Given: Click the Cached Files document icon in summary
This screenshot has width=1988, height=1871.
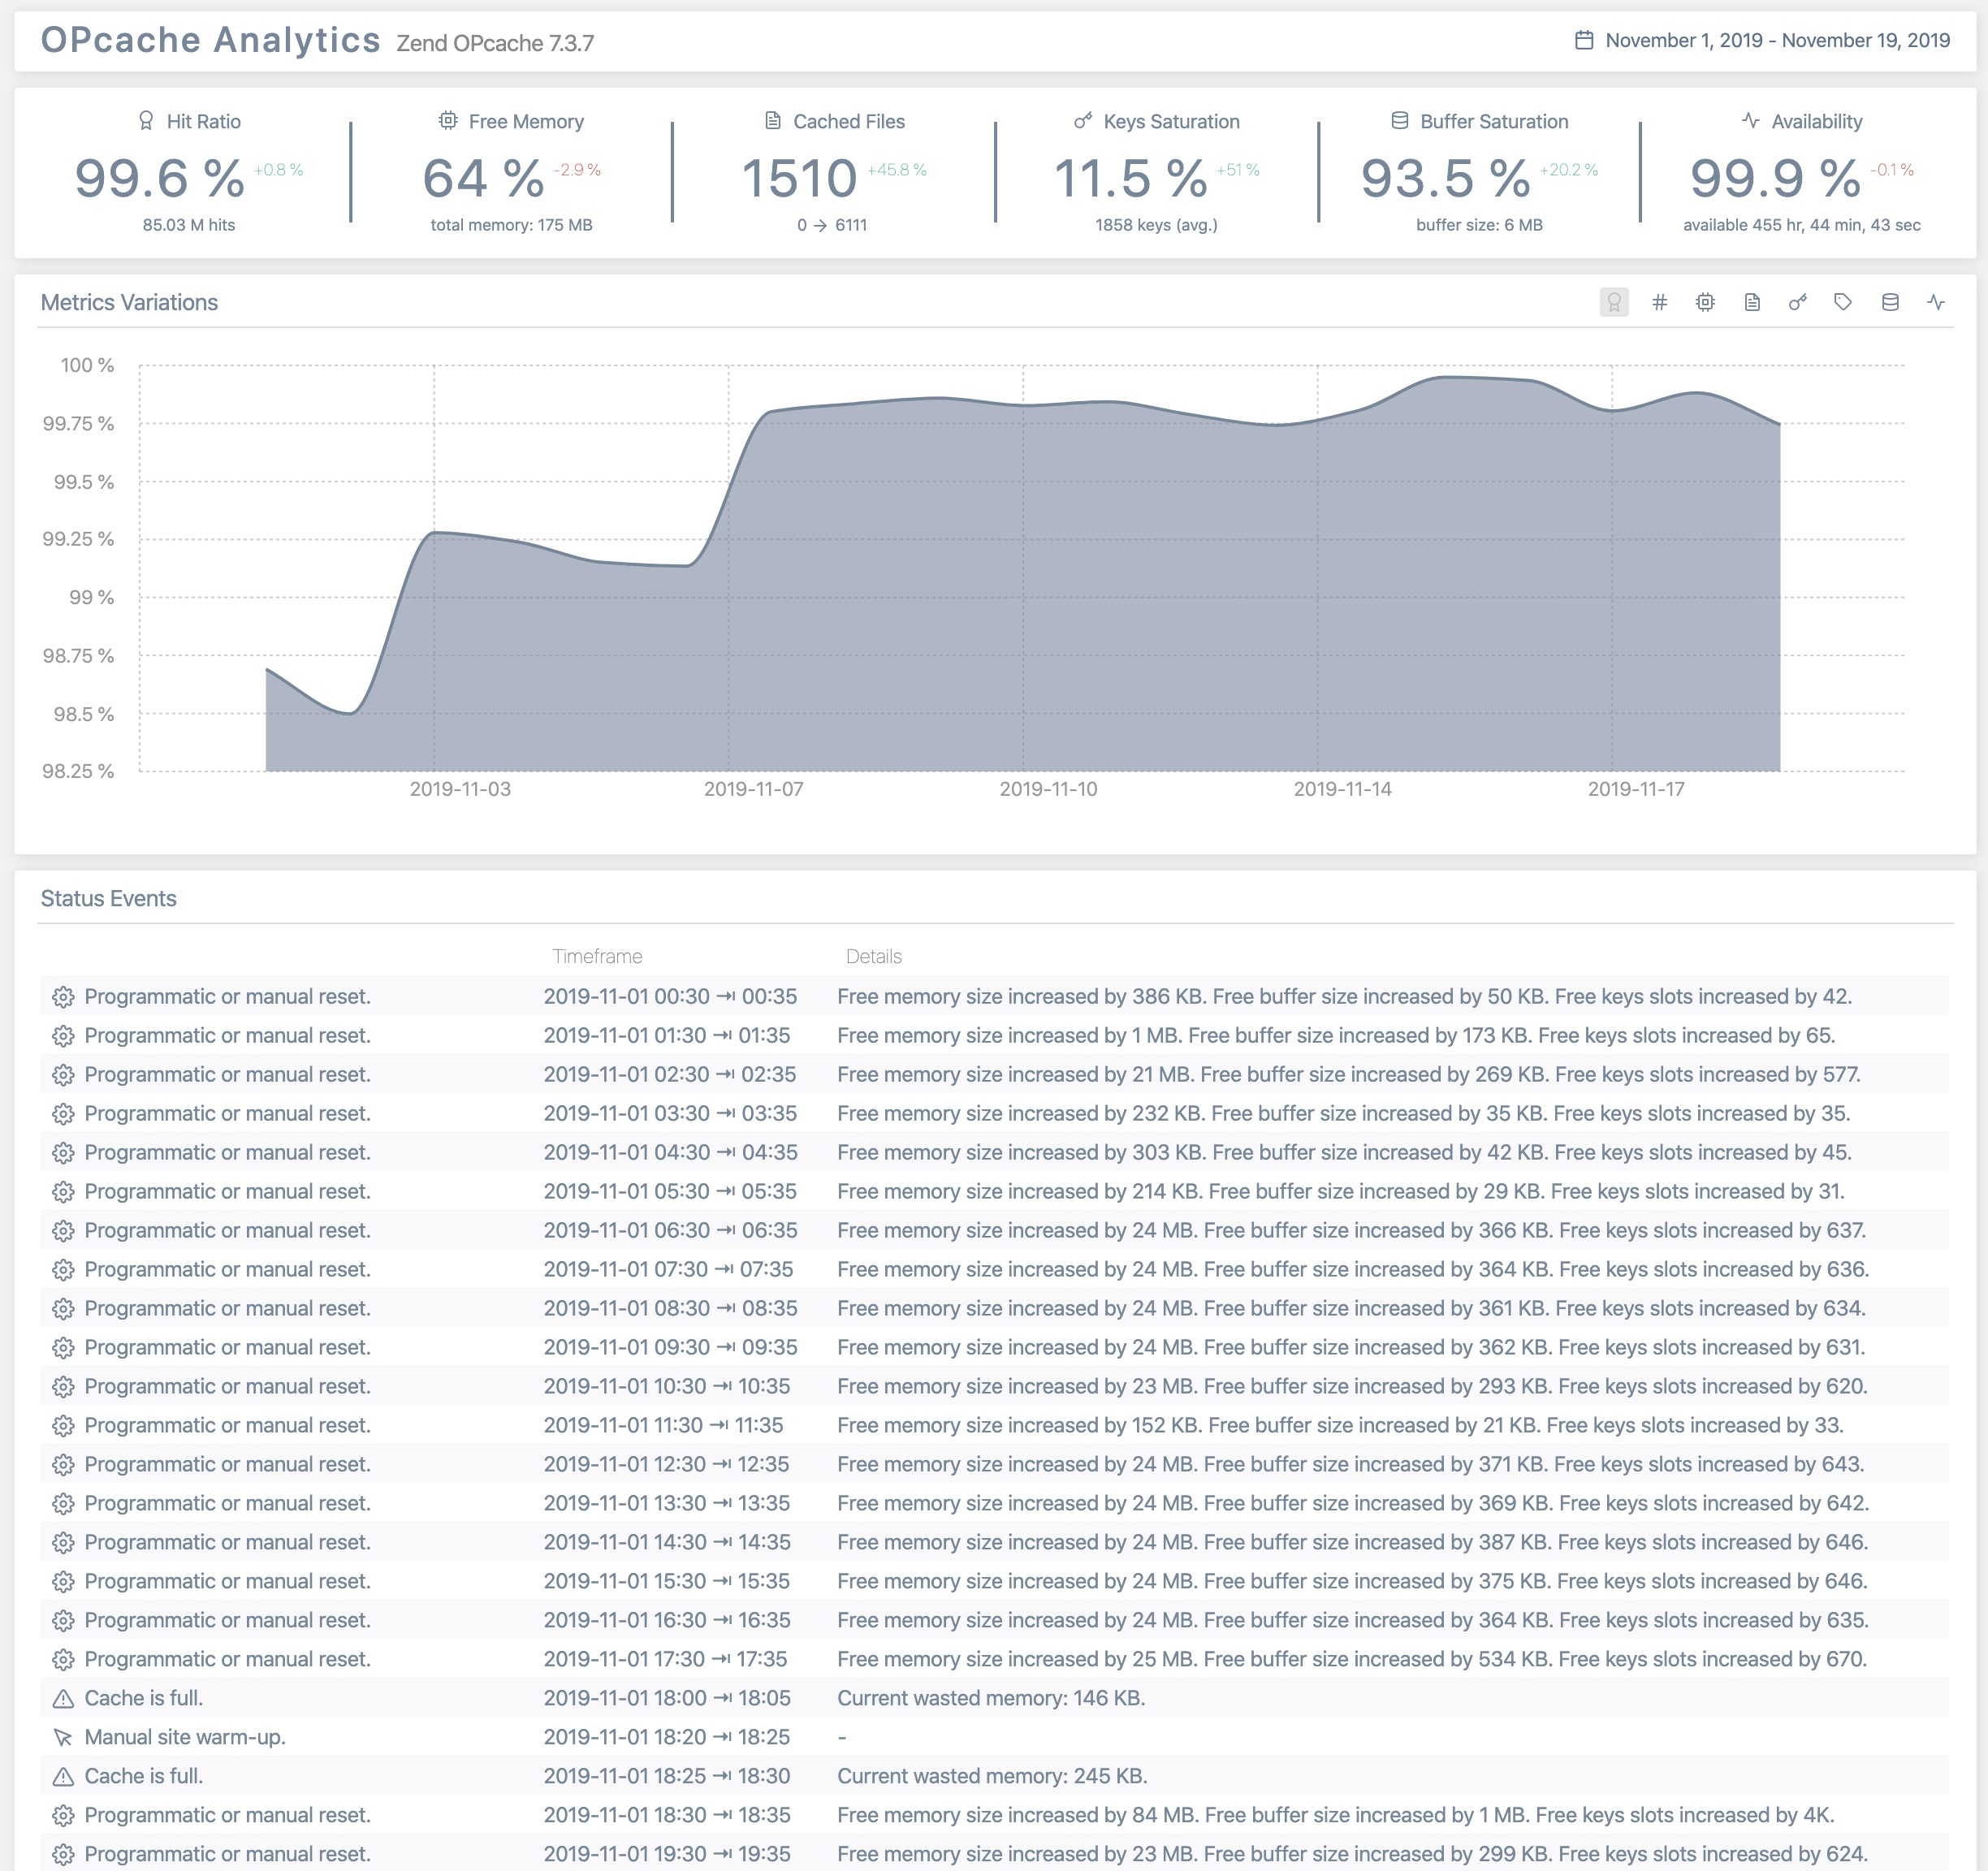Looking at the screenshot, I should pos(773,121).
